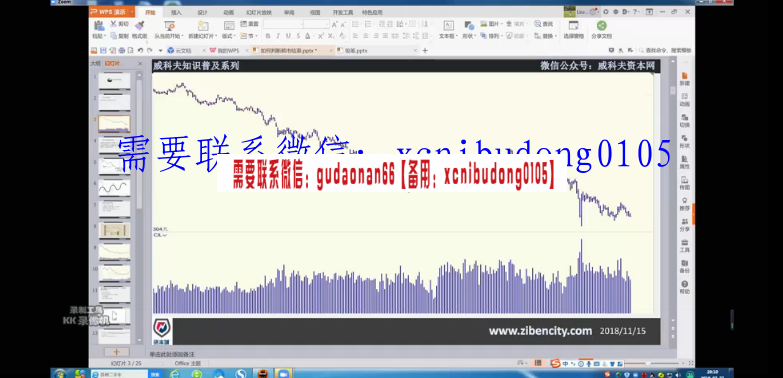This screenshot has height=378, width=783.
Task: Open Properties in right sidebar
Action: 685,162
